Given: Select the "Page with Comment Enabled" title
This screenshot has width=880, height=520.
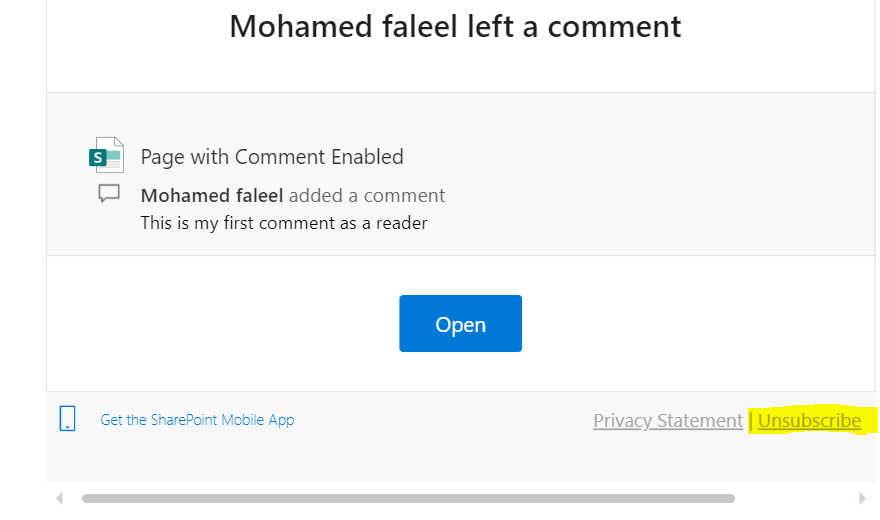Looking at the screenshot, I should click(272, 157).
